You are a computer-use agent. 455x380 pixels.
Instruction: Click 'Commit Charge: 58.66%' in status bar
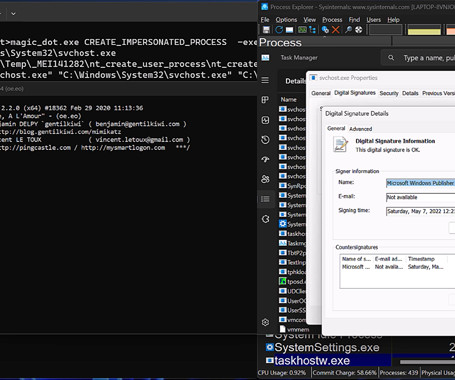[x=344, y=373]
